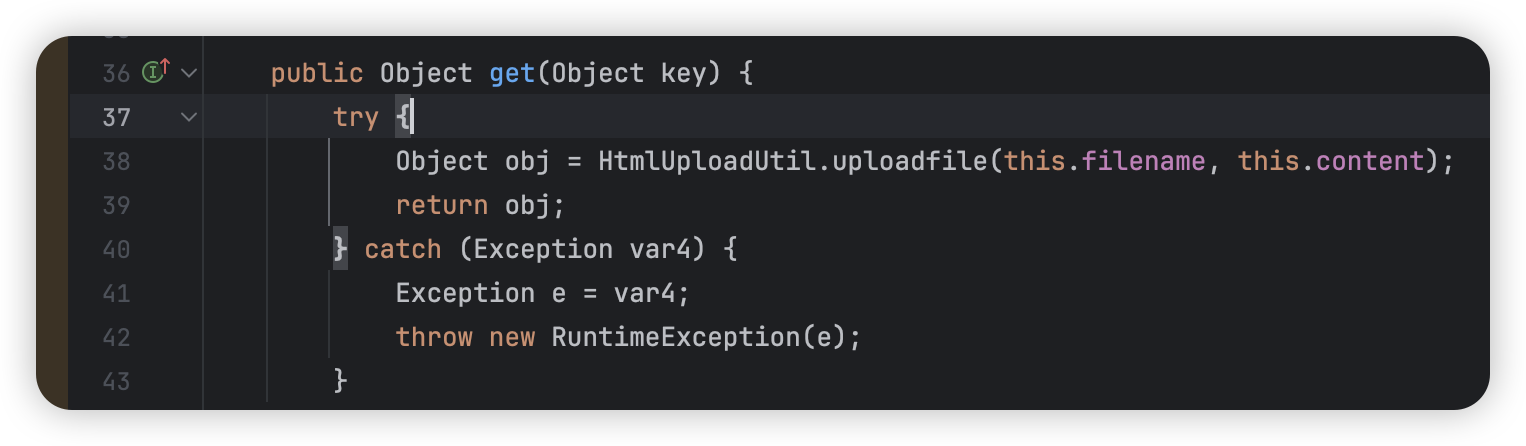Collapse the try block fold chevron
The width and height of the screenshot is (1526, 446).
click(188, 117)
